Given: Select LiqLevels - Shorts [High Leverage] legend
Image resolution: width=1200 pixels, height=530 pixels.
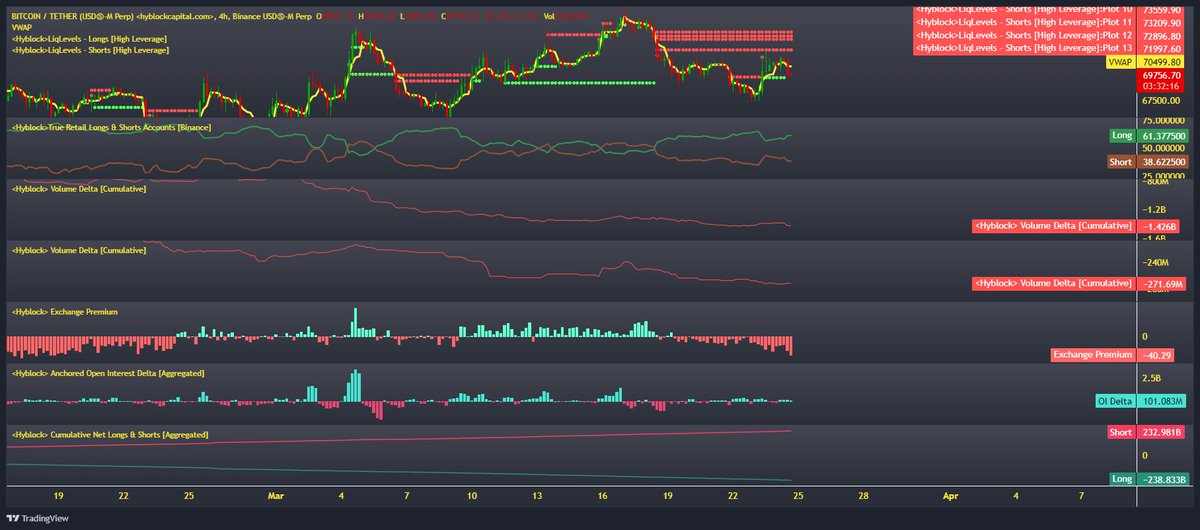Looking at the screenshot, I should click(89, 49).
